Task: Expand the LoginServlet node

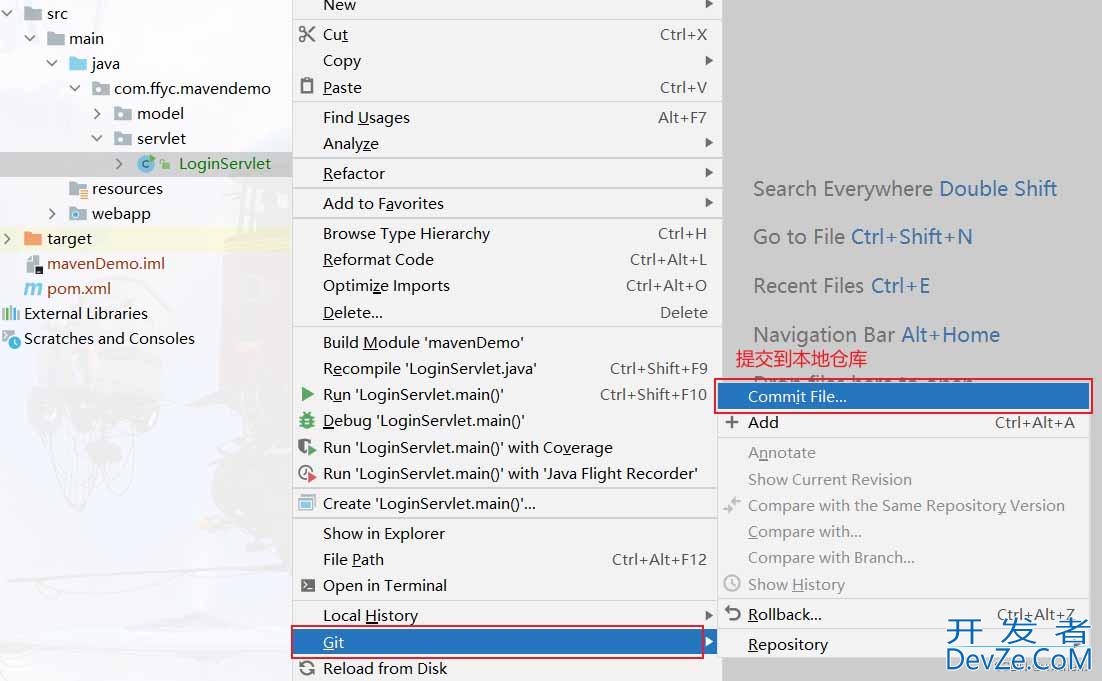Action: (119, 163)
